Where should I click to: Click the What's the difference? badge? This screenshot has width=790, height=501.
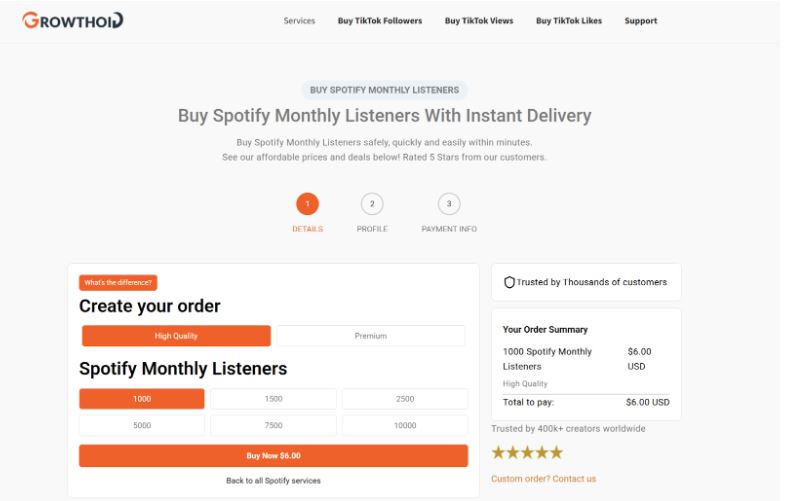coord(119,282)
